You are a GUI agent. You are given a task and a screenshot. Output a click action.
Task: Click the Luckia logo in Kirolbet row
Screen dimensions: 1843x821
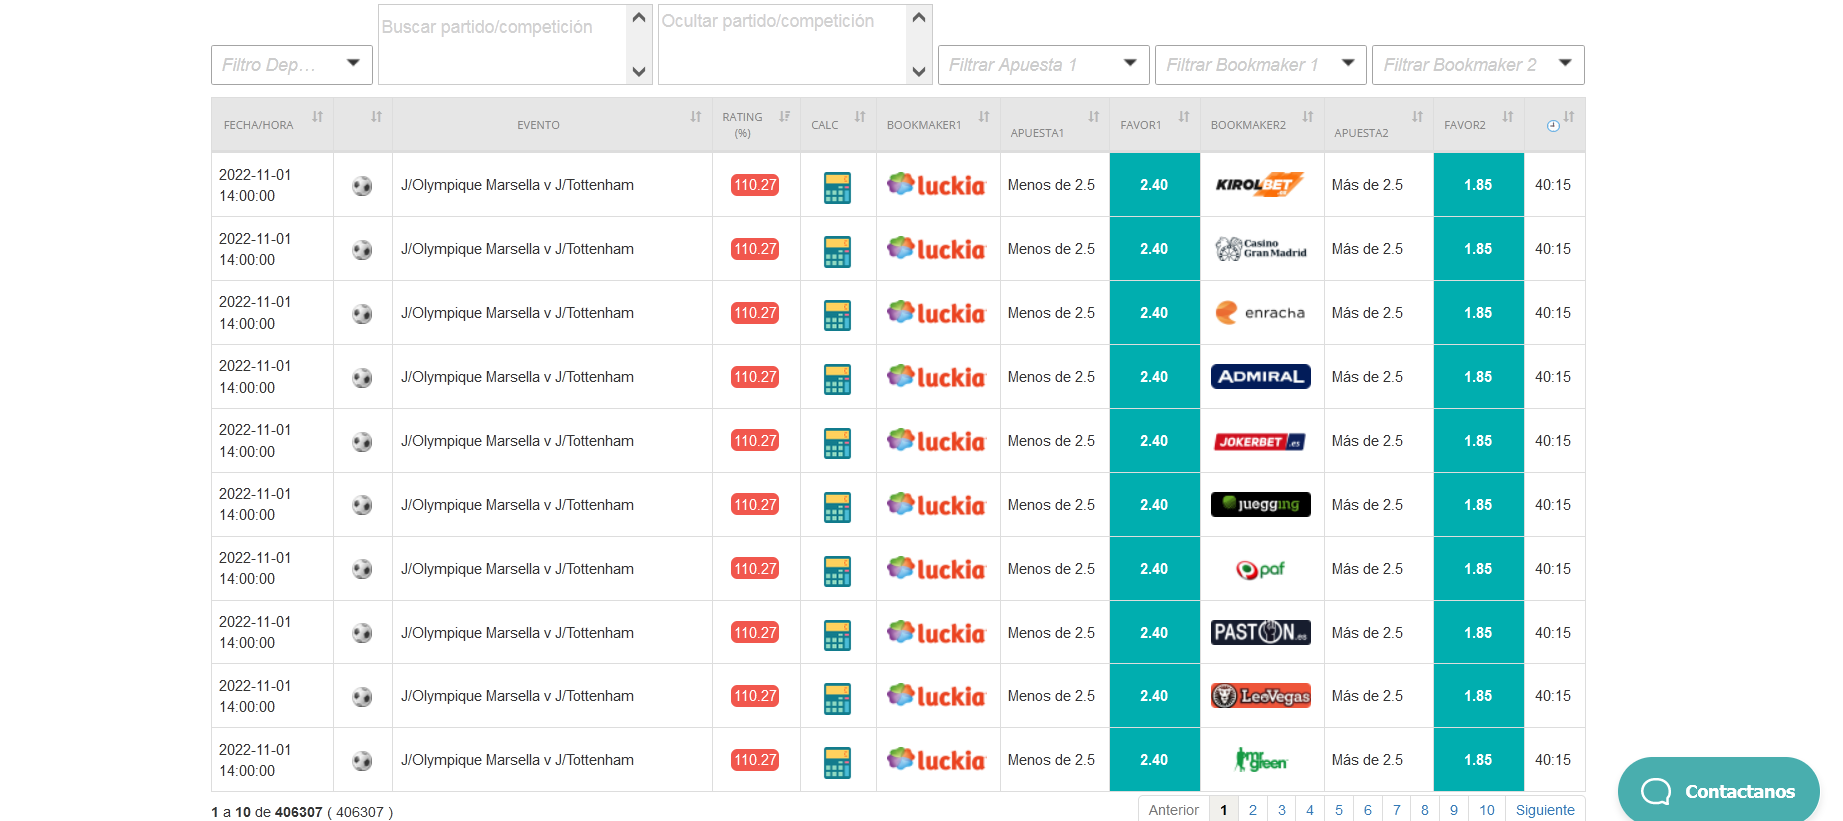[x=936, y=184]
